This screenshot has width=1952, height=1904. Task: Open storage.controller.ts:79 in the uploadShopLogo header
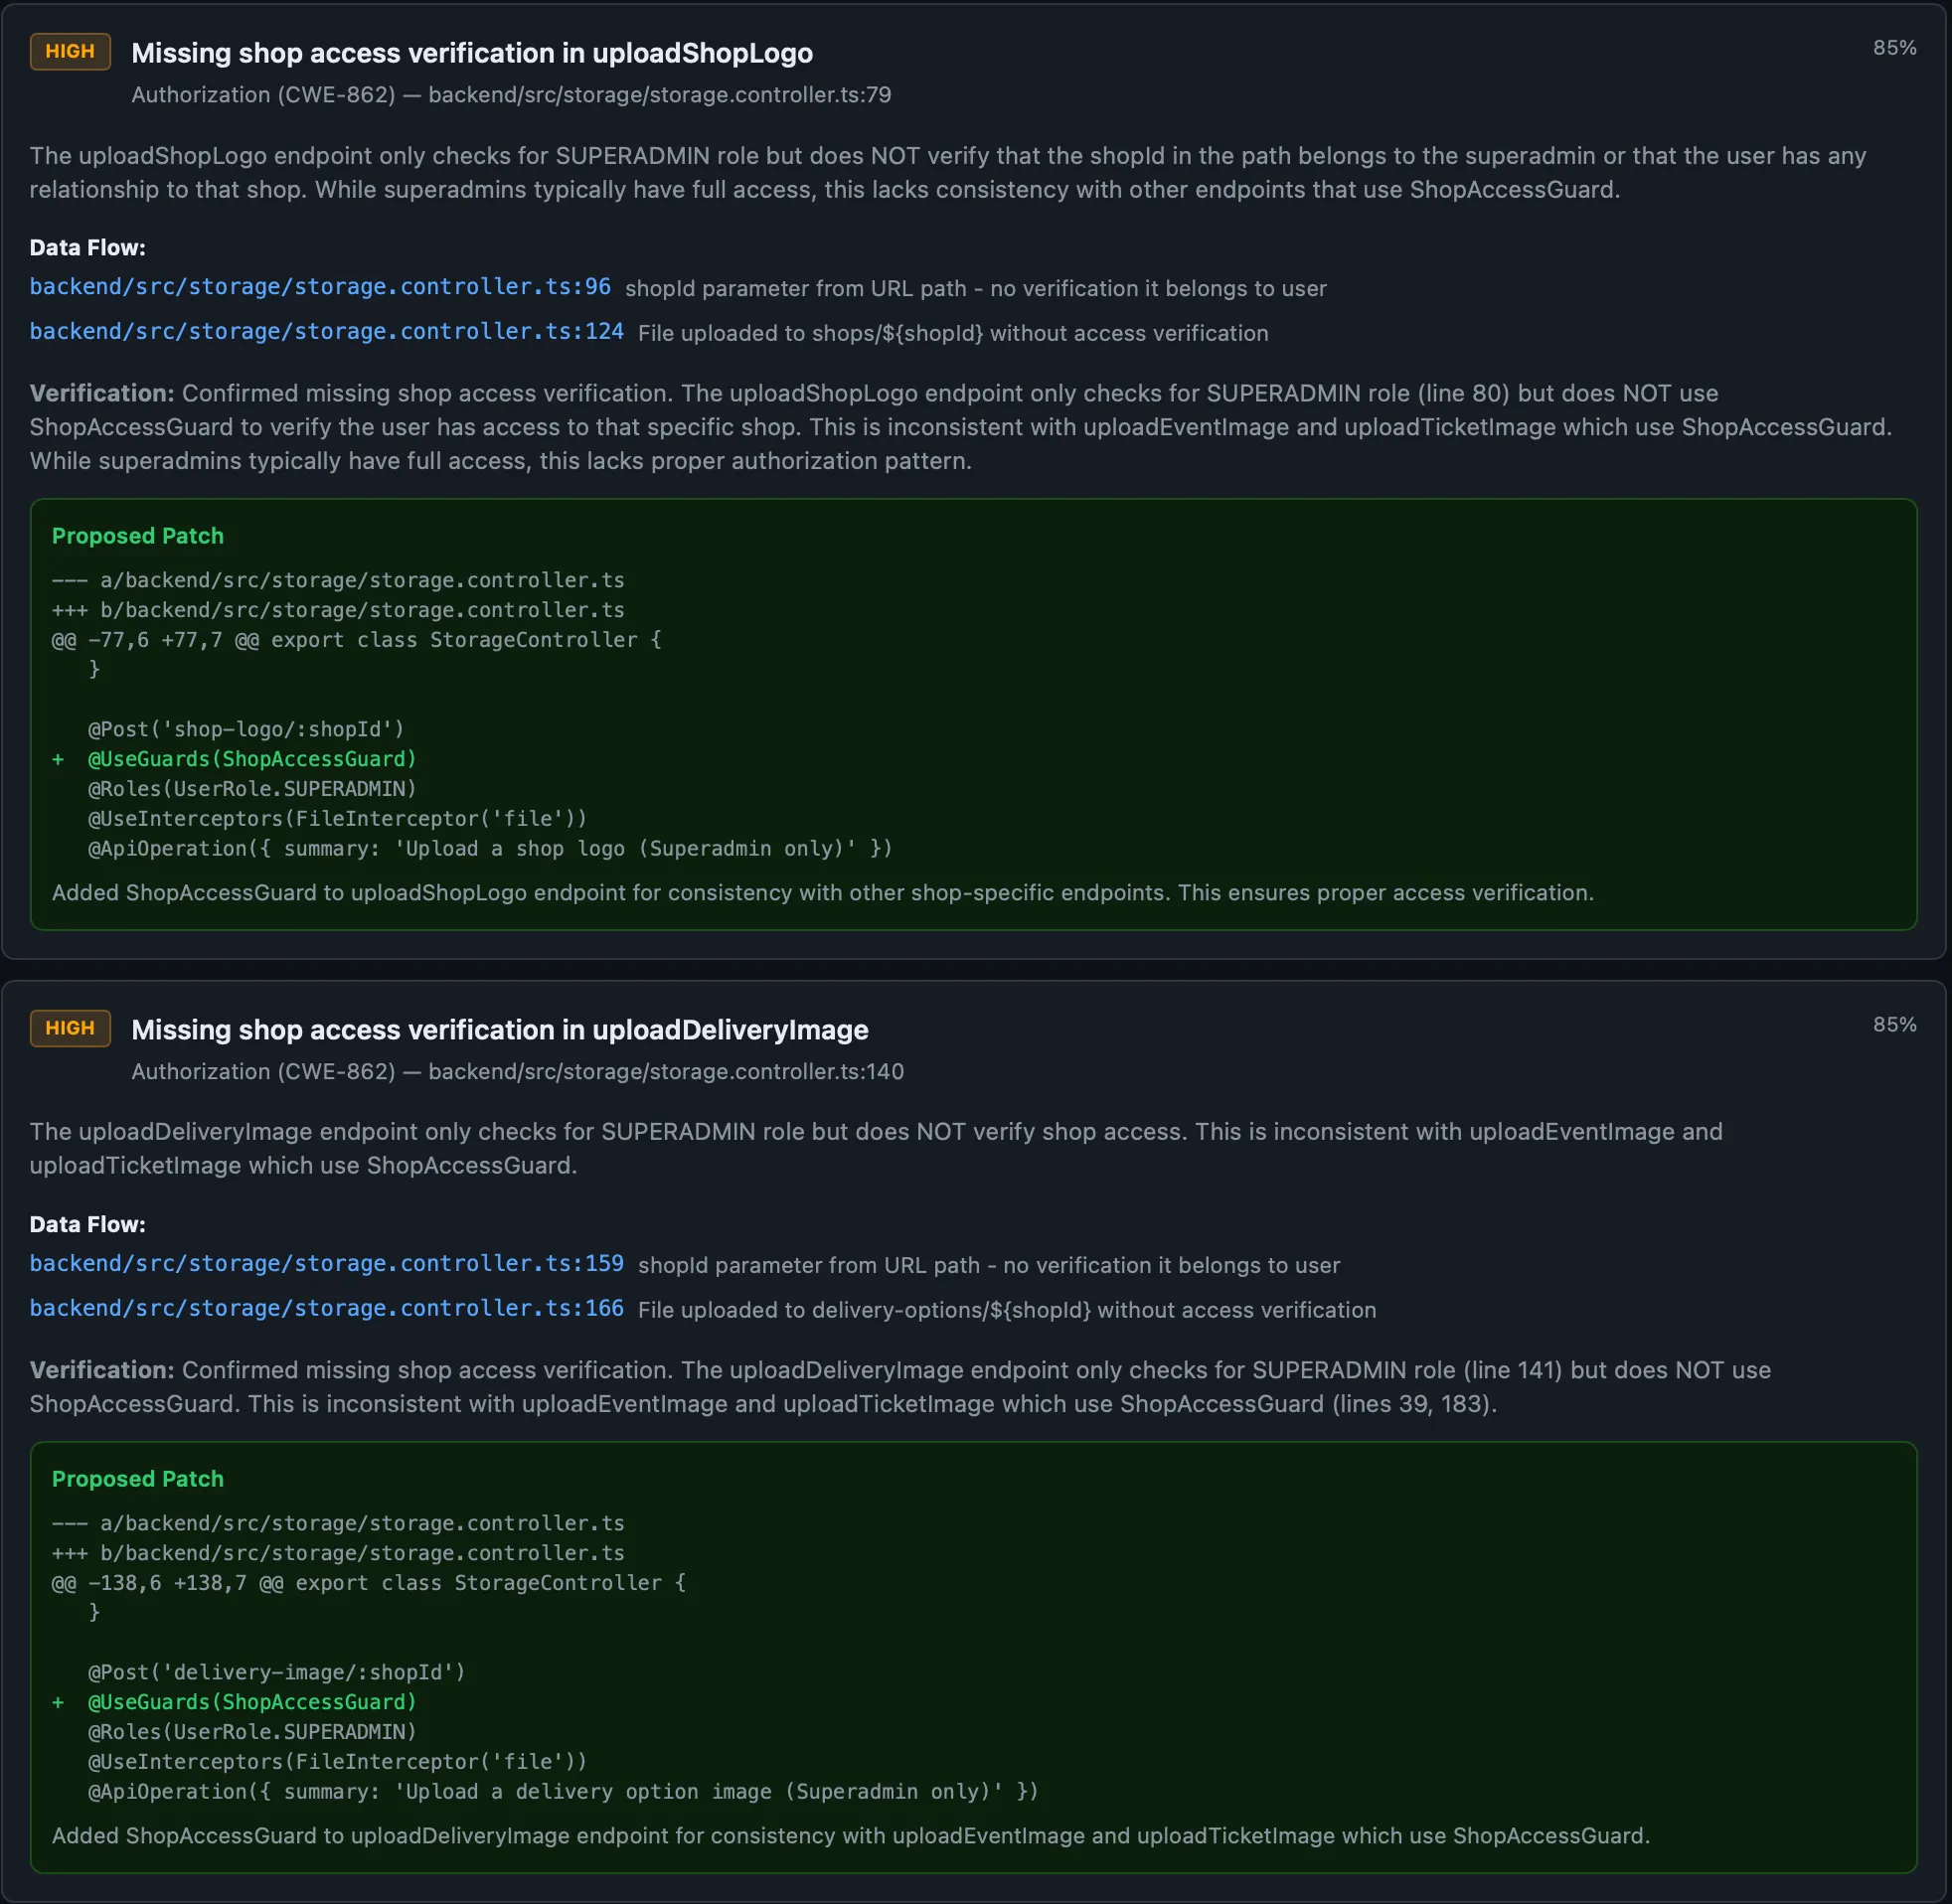pyautogui.click(x=659, y=95)
